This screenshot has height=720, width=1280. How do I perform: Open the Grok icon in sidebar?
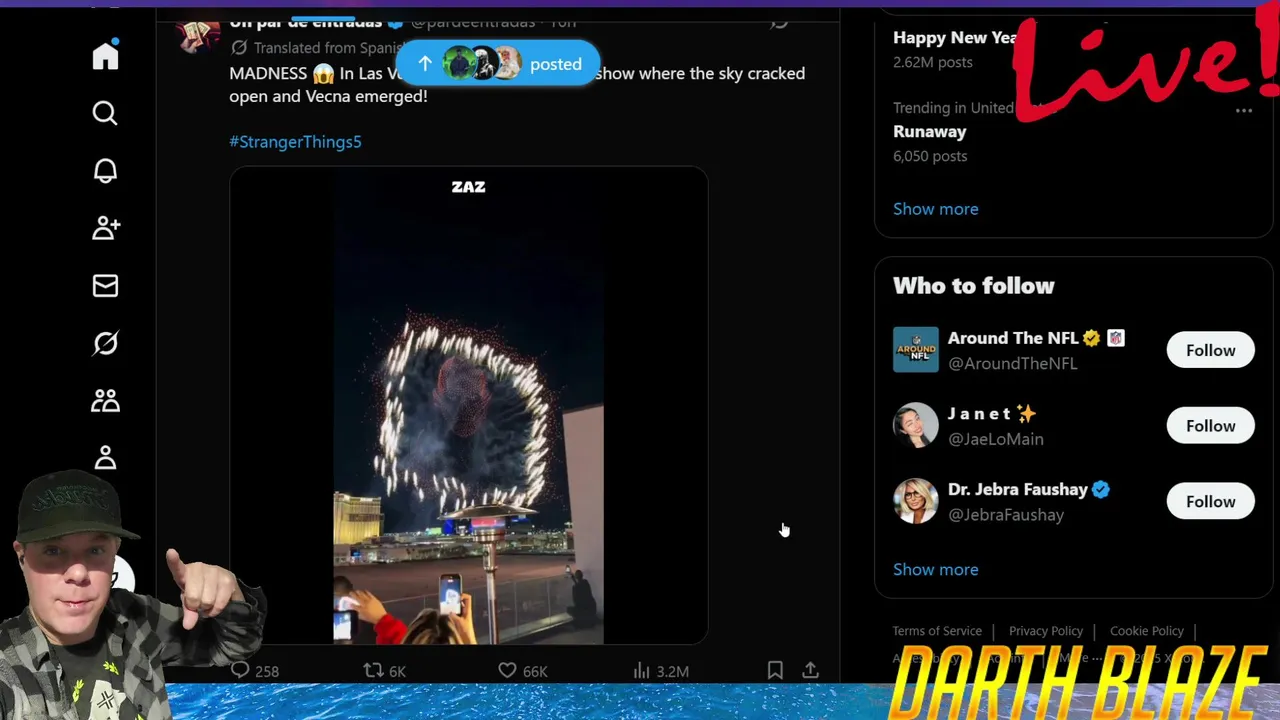click(105, 344)
